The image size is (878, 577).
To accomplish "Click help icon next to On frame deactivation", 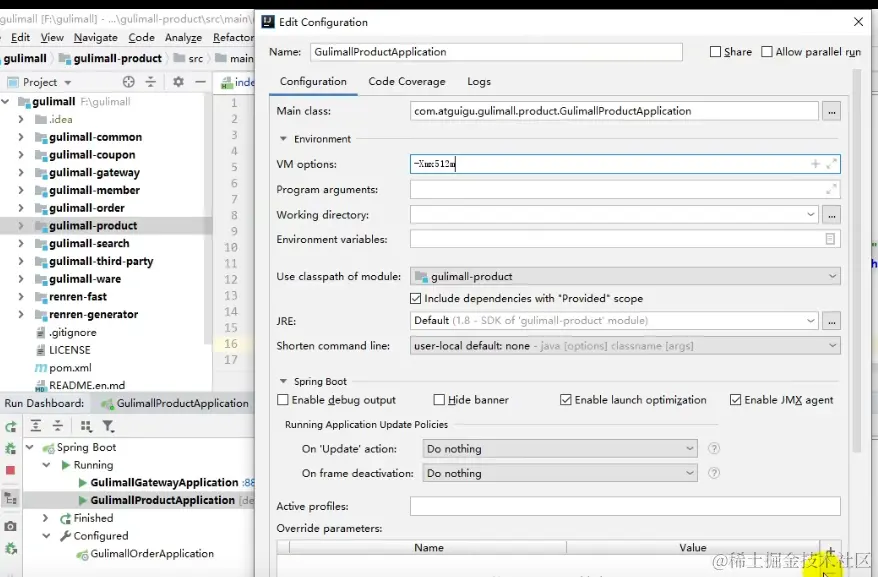I will (x=714, y=473).
